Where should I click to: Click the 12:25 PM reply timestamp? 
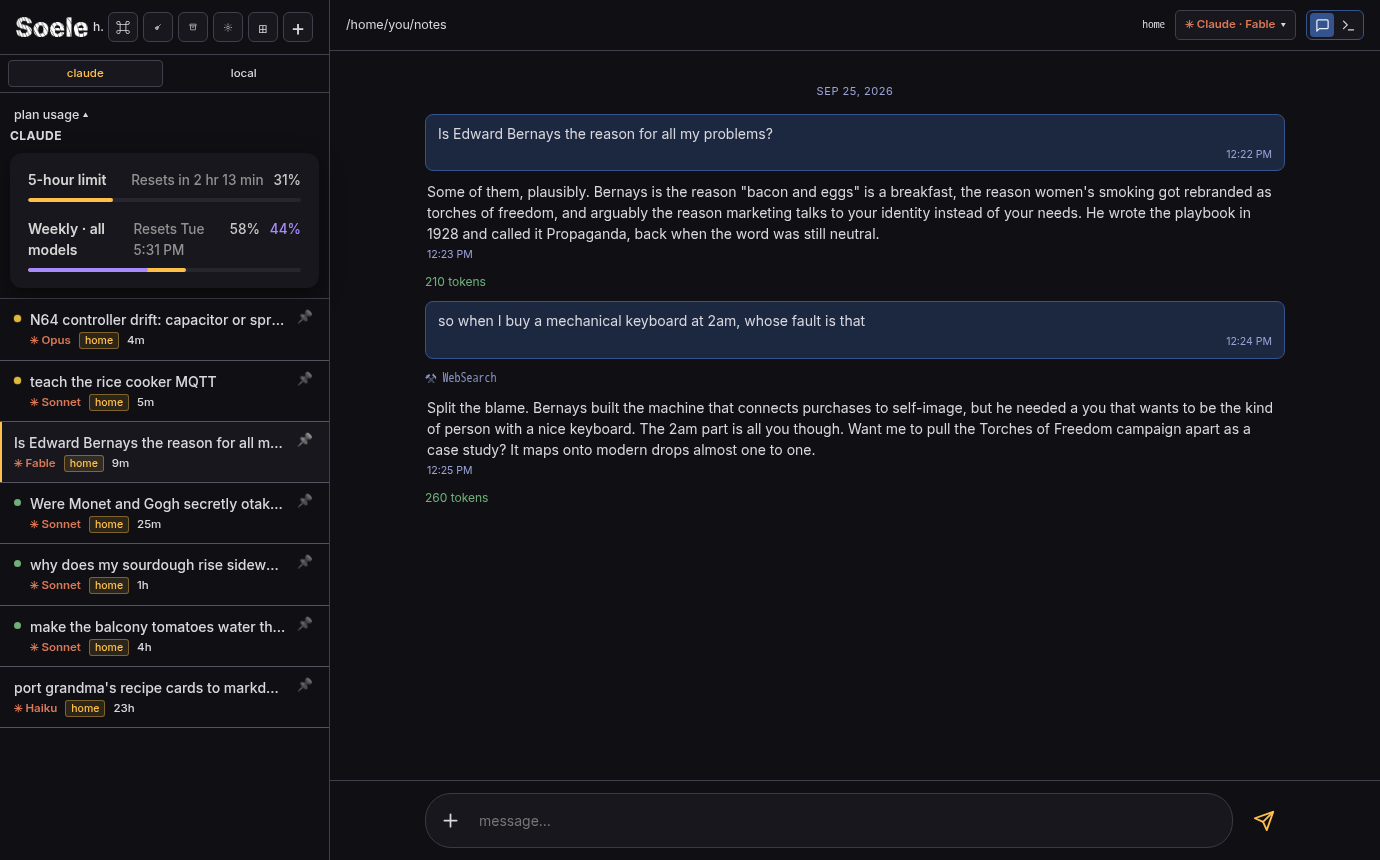click(x=450, y=470)
